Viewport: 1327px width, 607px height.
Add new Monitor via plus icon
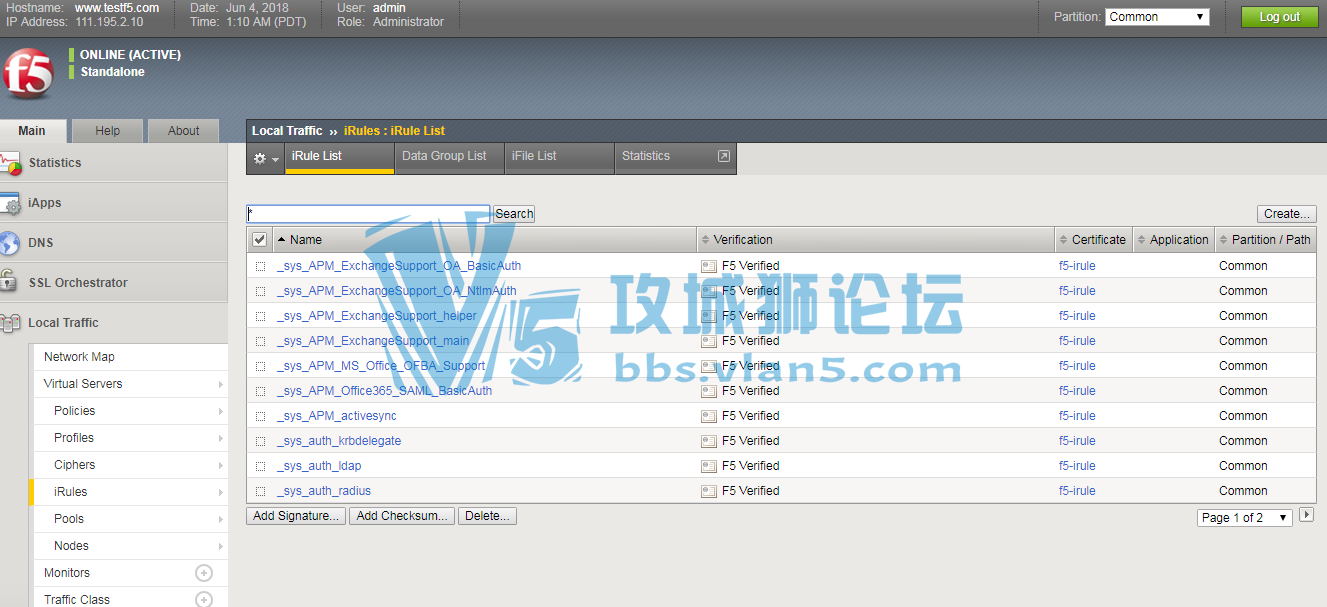(204, 573)
